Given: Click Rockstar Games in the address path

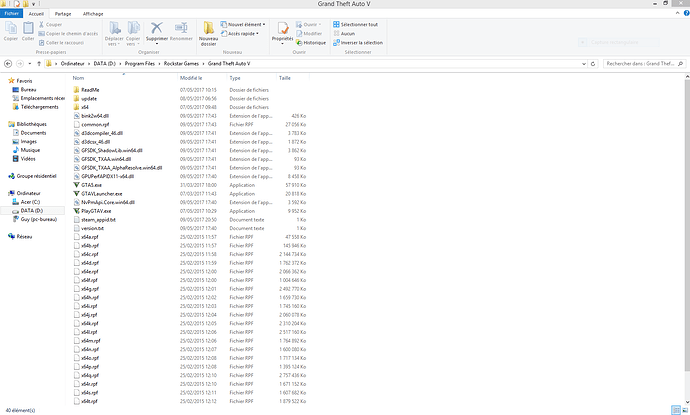Looking at the screenshot, I should 181,64.
